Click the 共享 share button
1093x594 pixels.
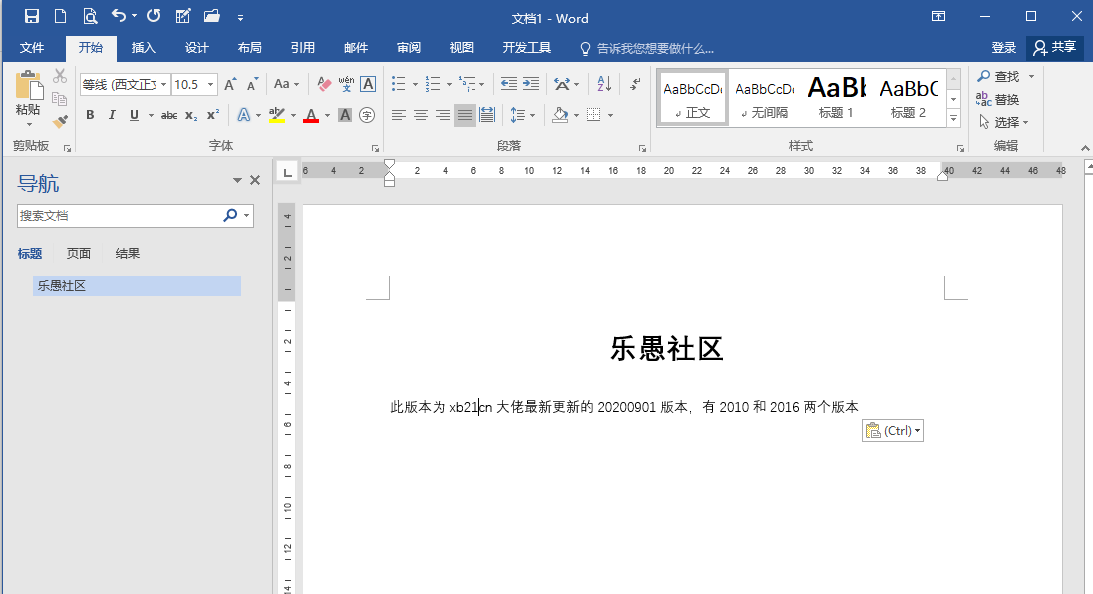pyautogui.click(x=1055, y=47)
